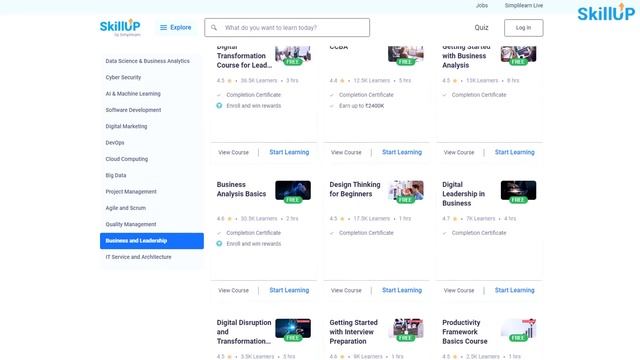Select AI & Machine Learning category
Image resolution: width=640 pixels, height=360 pixels.
coord(133,93)
